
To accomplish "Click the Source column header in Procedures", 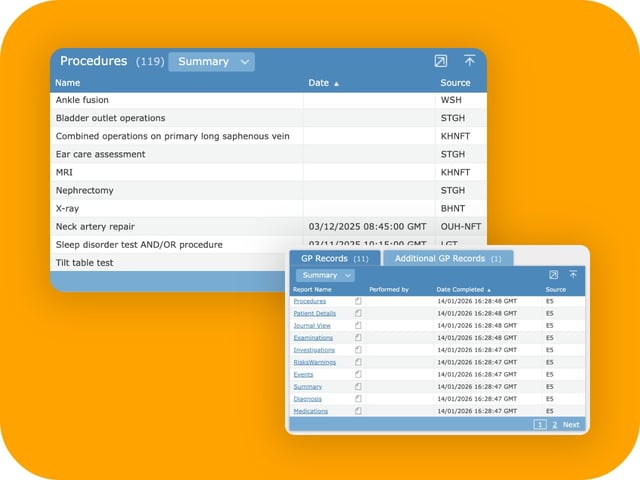I will (455, 83).
